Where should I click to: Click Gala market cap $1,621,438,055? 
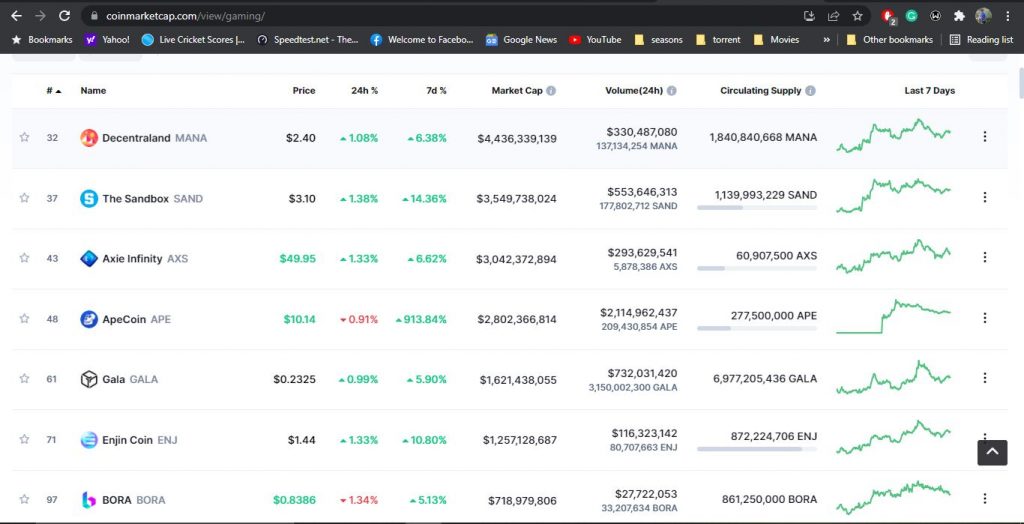(519, 380)
